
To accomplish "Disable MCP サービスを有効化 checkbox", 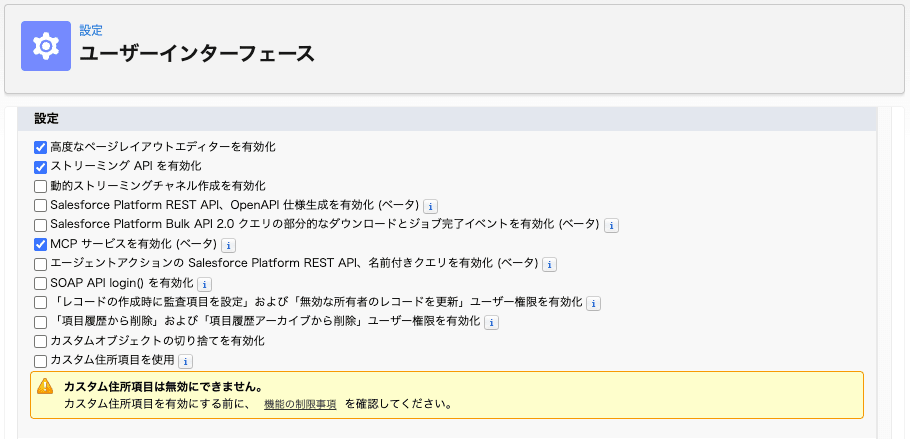I will pos(40,244).
